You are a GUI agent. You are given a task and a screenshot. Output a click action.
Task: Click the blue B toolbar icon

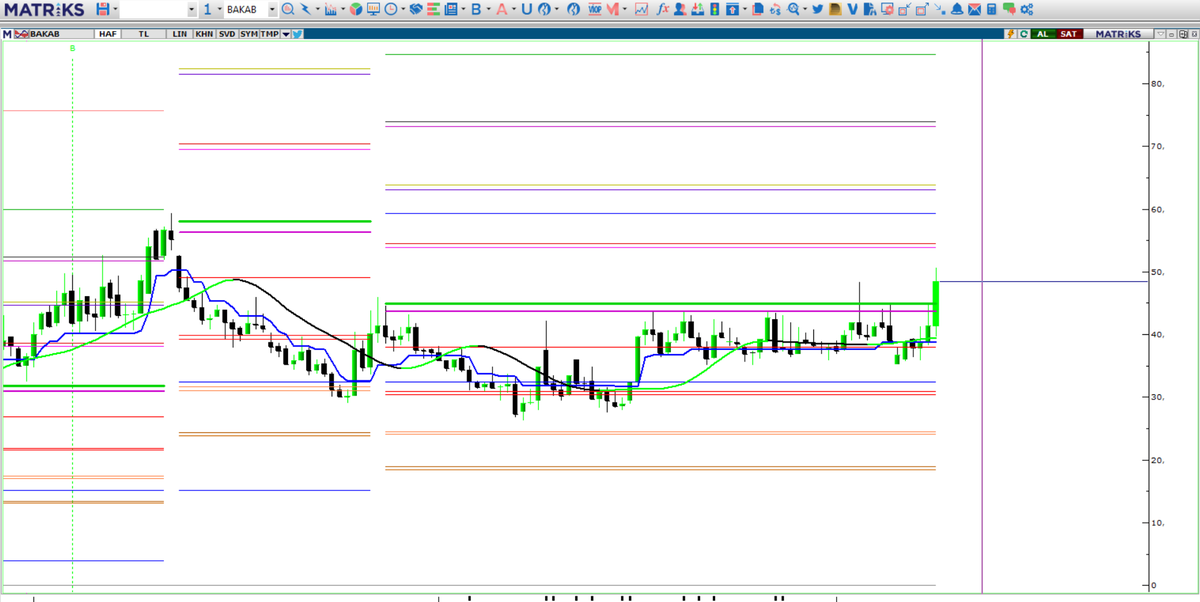click(476, 9)
